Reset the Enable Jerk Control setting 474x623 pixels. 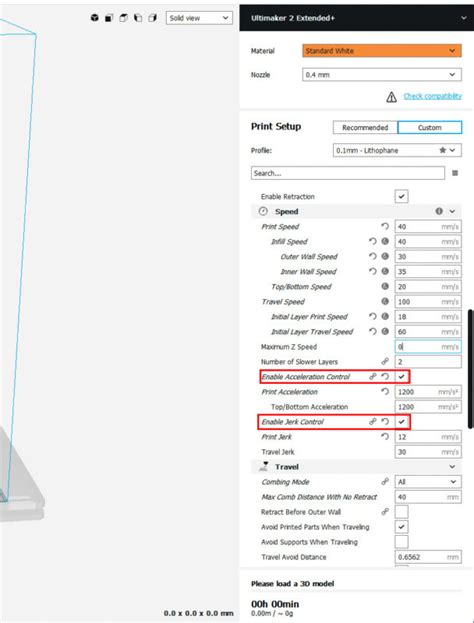[385, 422]
